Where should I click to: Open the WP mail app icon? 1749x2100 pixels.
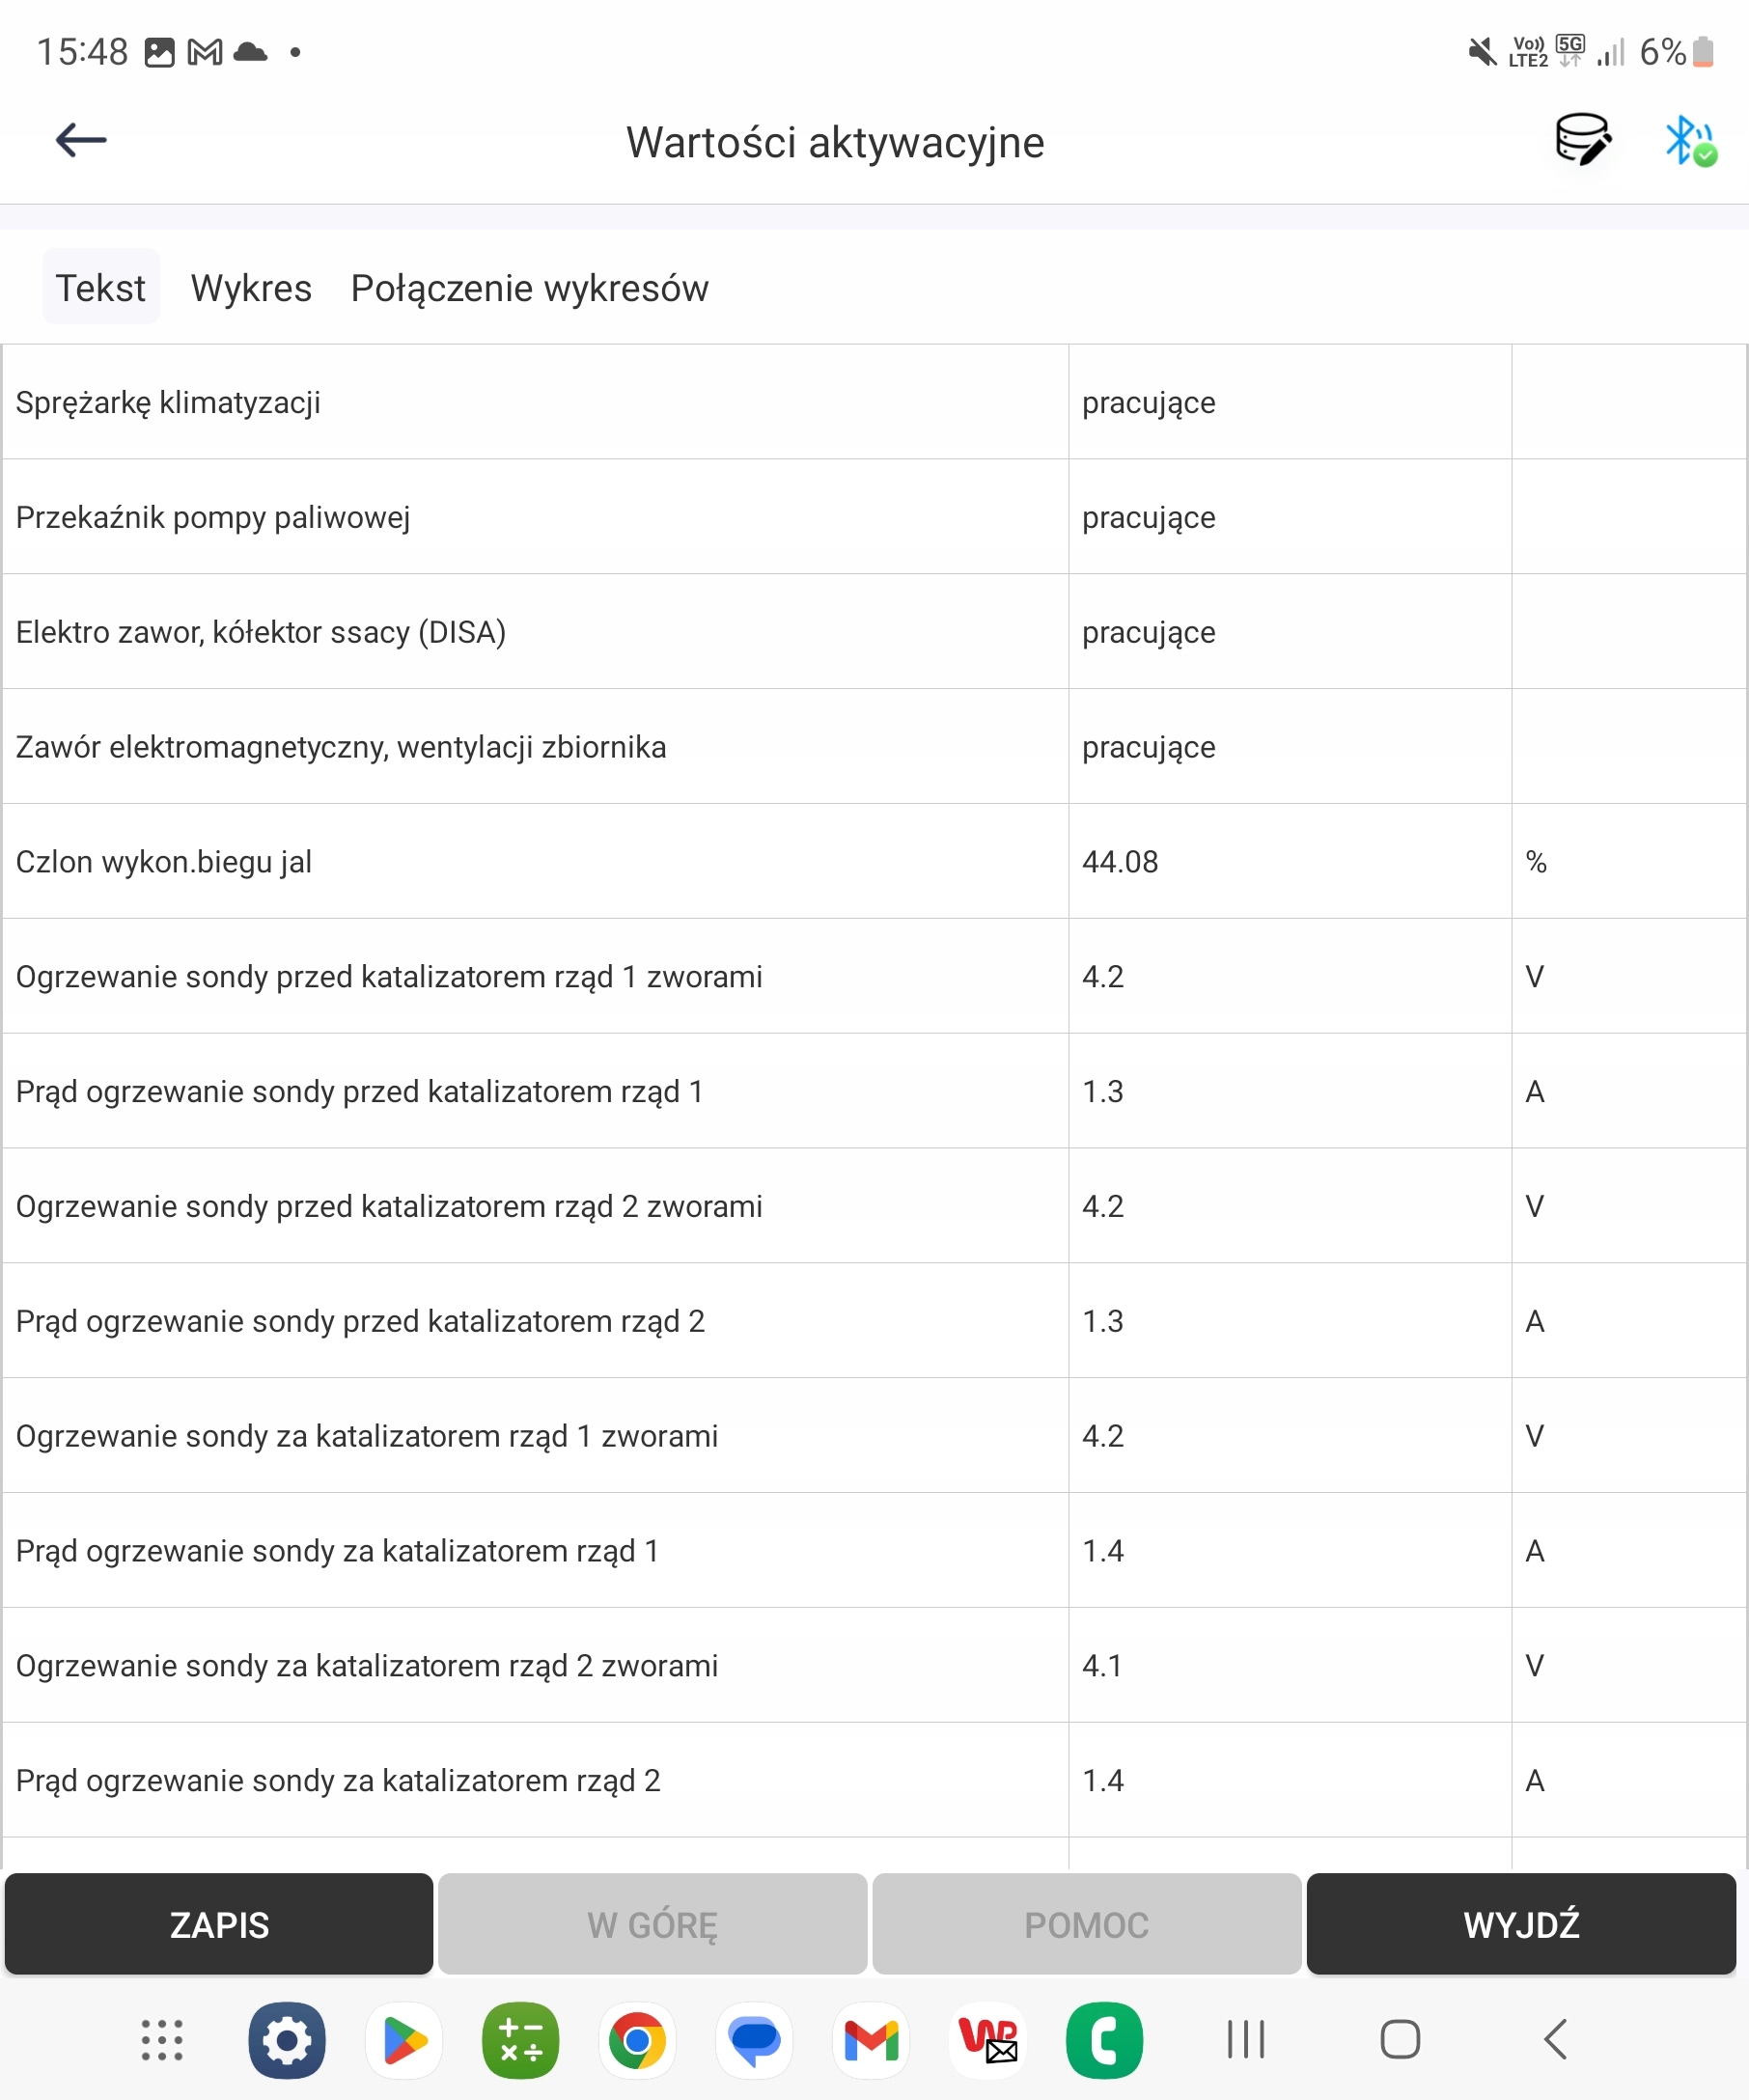988,2040
